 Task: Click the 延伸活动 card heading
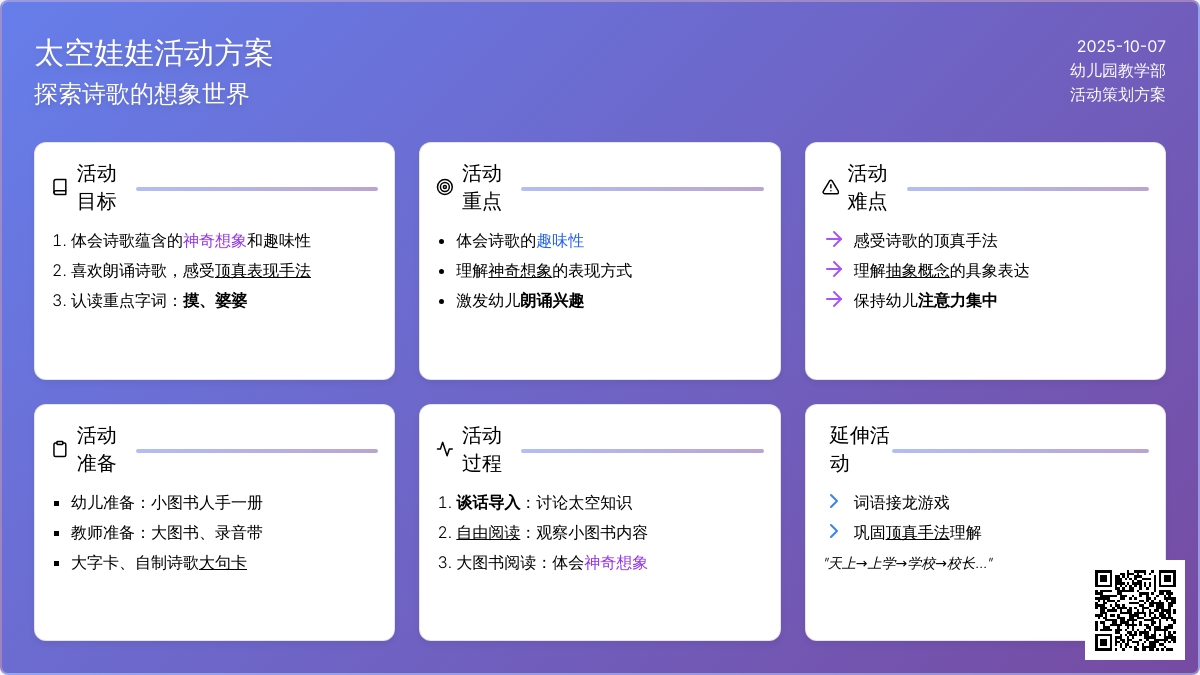pyautogui.click(x=859, y=449)
